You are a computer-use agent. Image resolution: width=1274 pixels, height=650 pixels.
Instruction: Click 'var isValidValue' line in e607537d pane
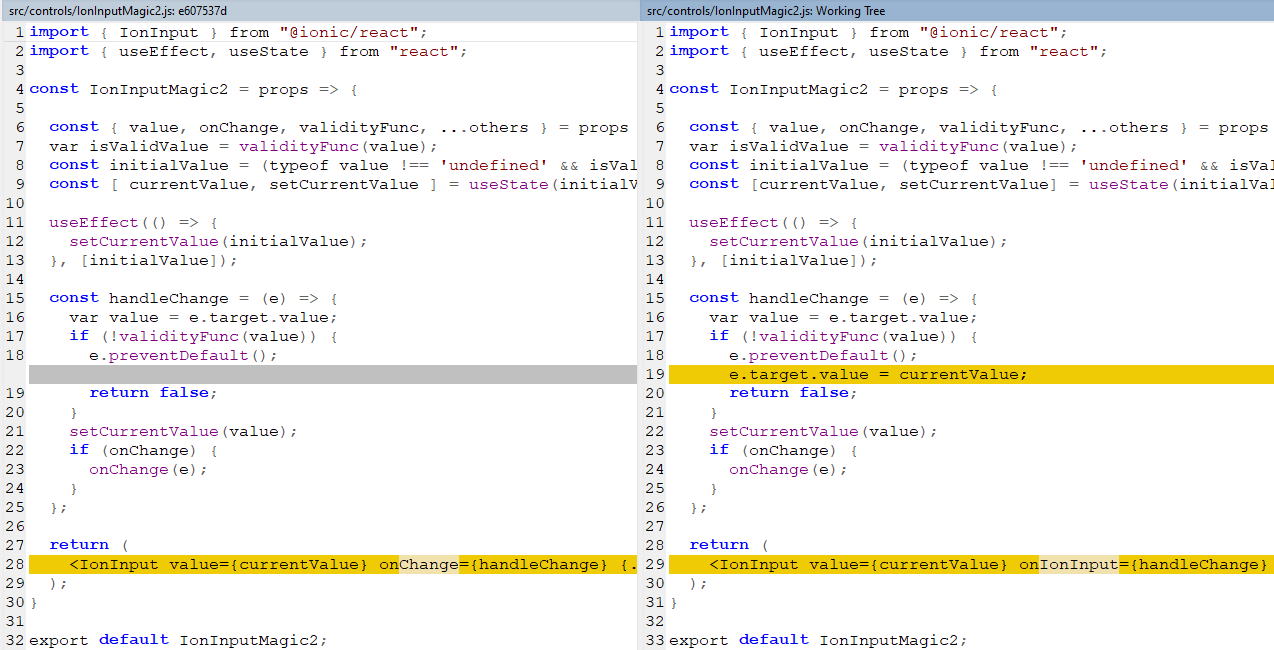coord(243,146)
